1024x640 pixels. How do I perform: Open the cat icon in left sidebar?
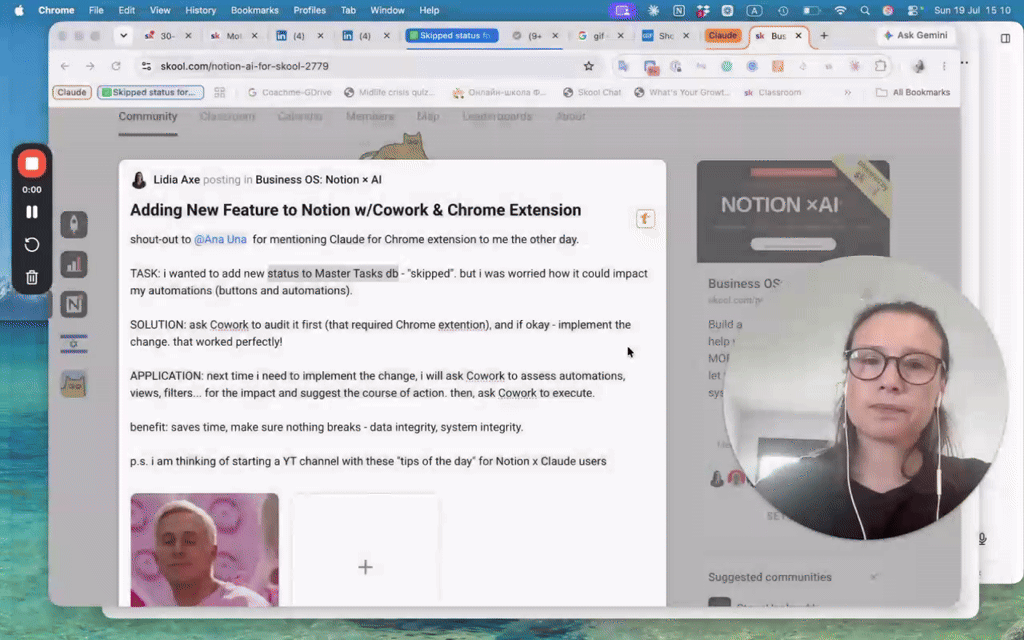pos(74,384)
